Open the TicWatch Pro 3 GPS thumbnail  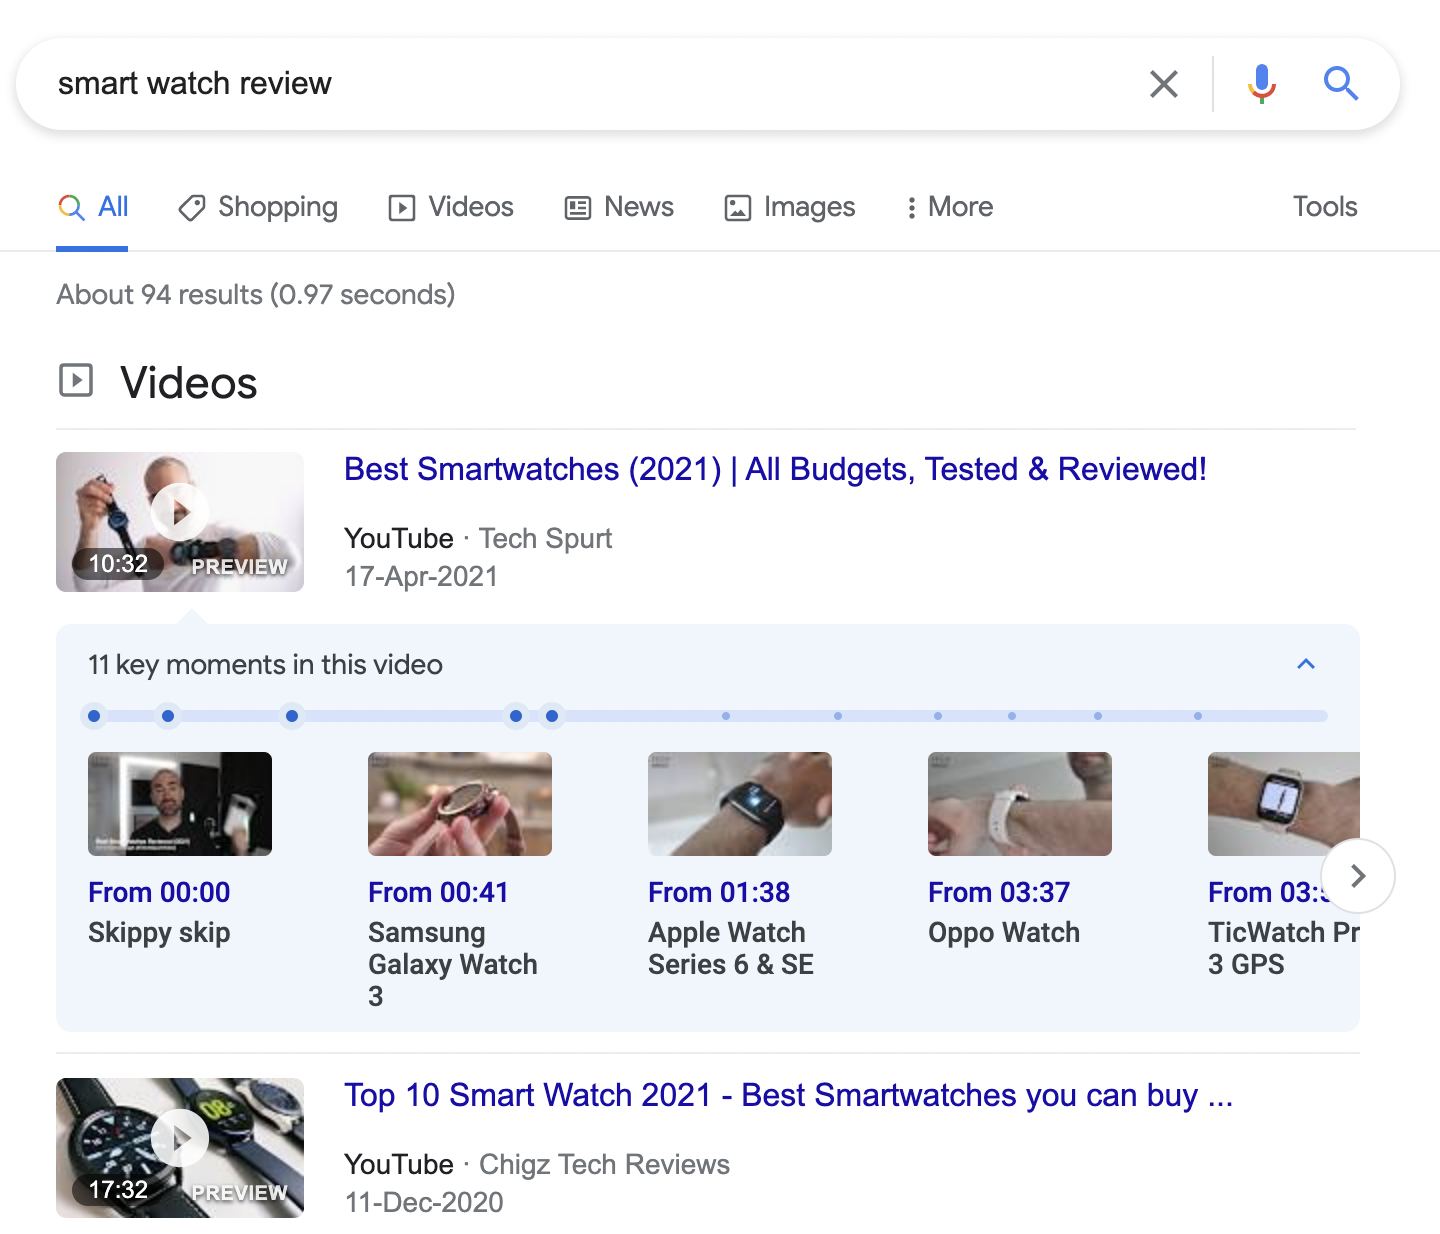(1284, 804)
